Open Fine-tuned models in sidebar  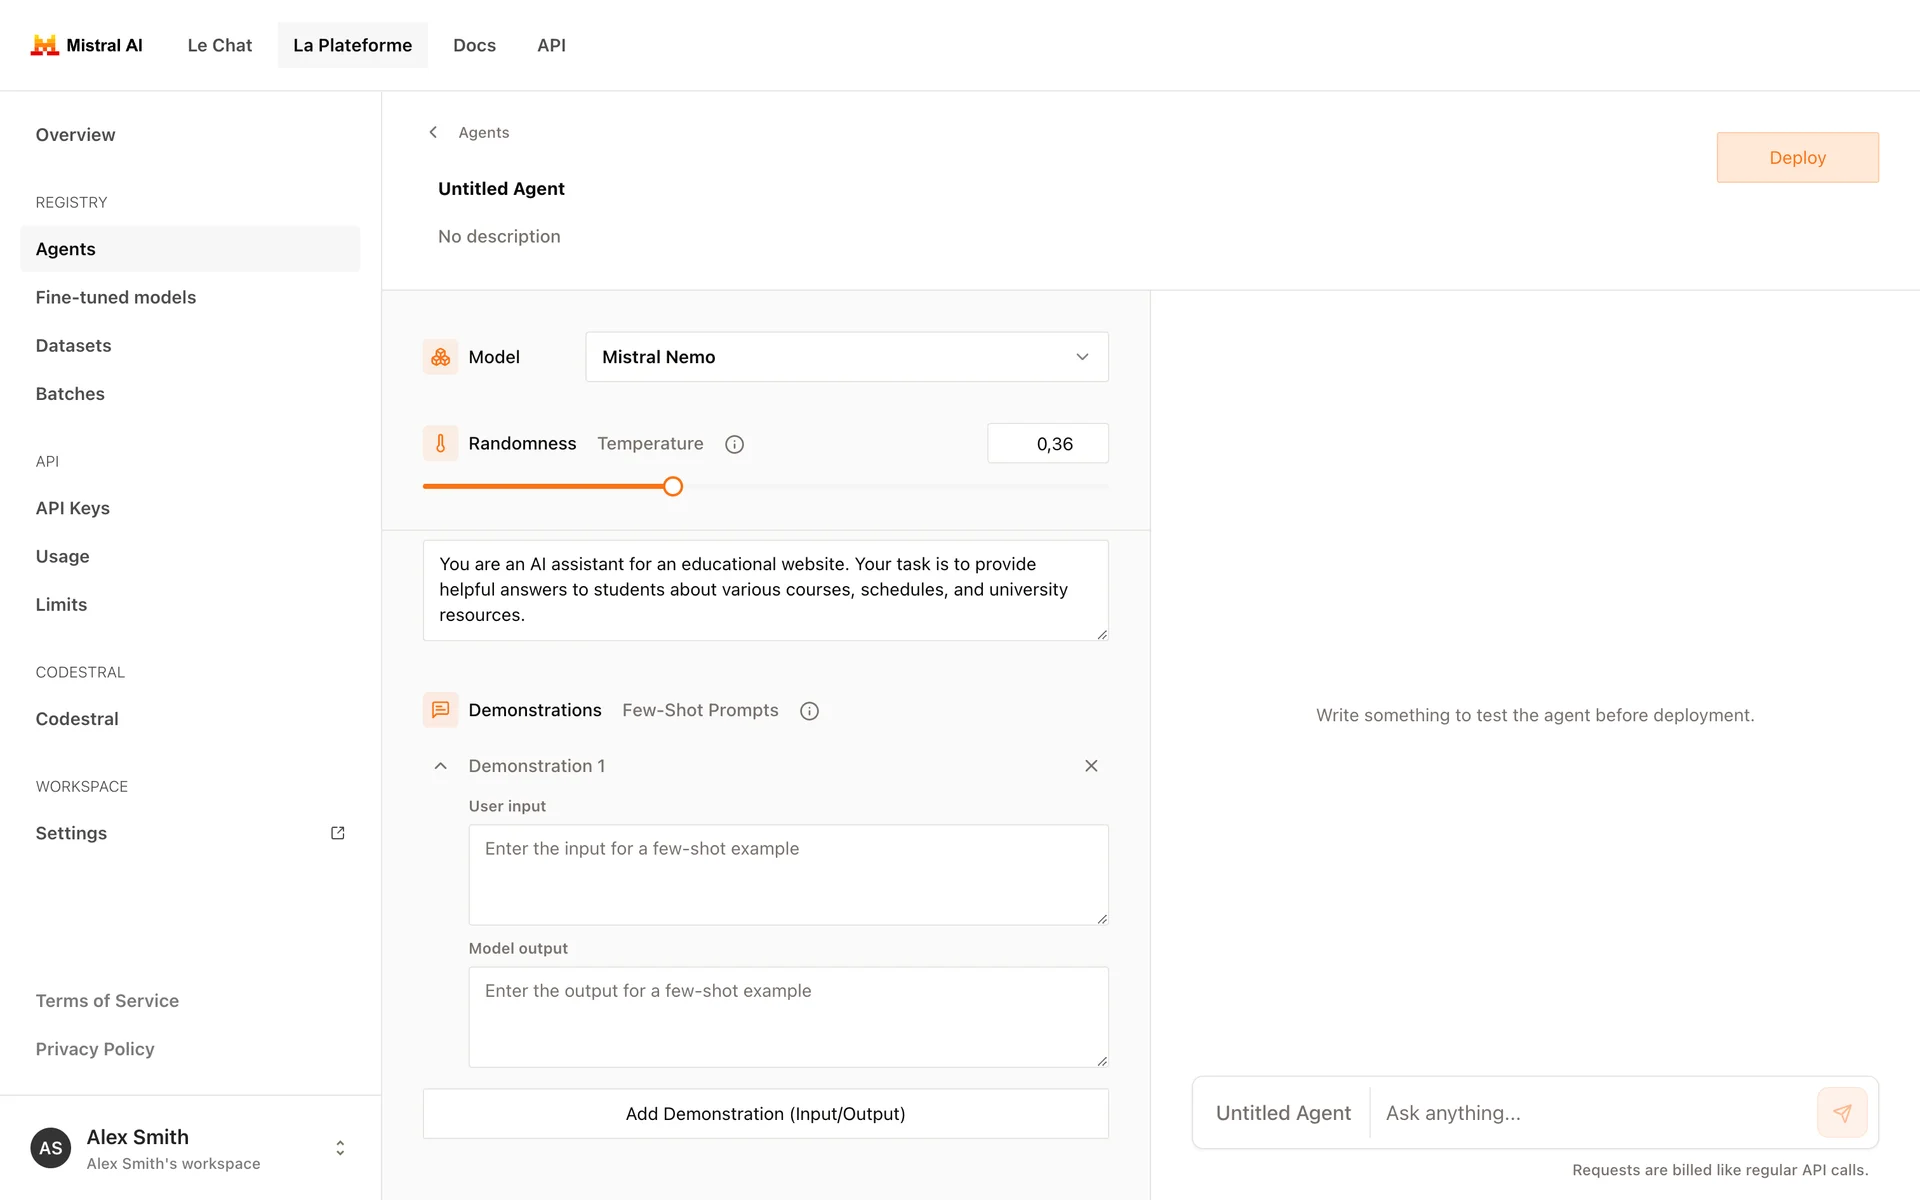tap(116, 297)
